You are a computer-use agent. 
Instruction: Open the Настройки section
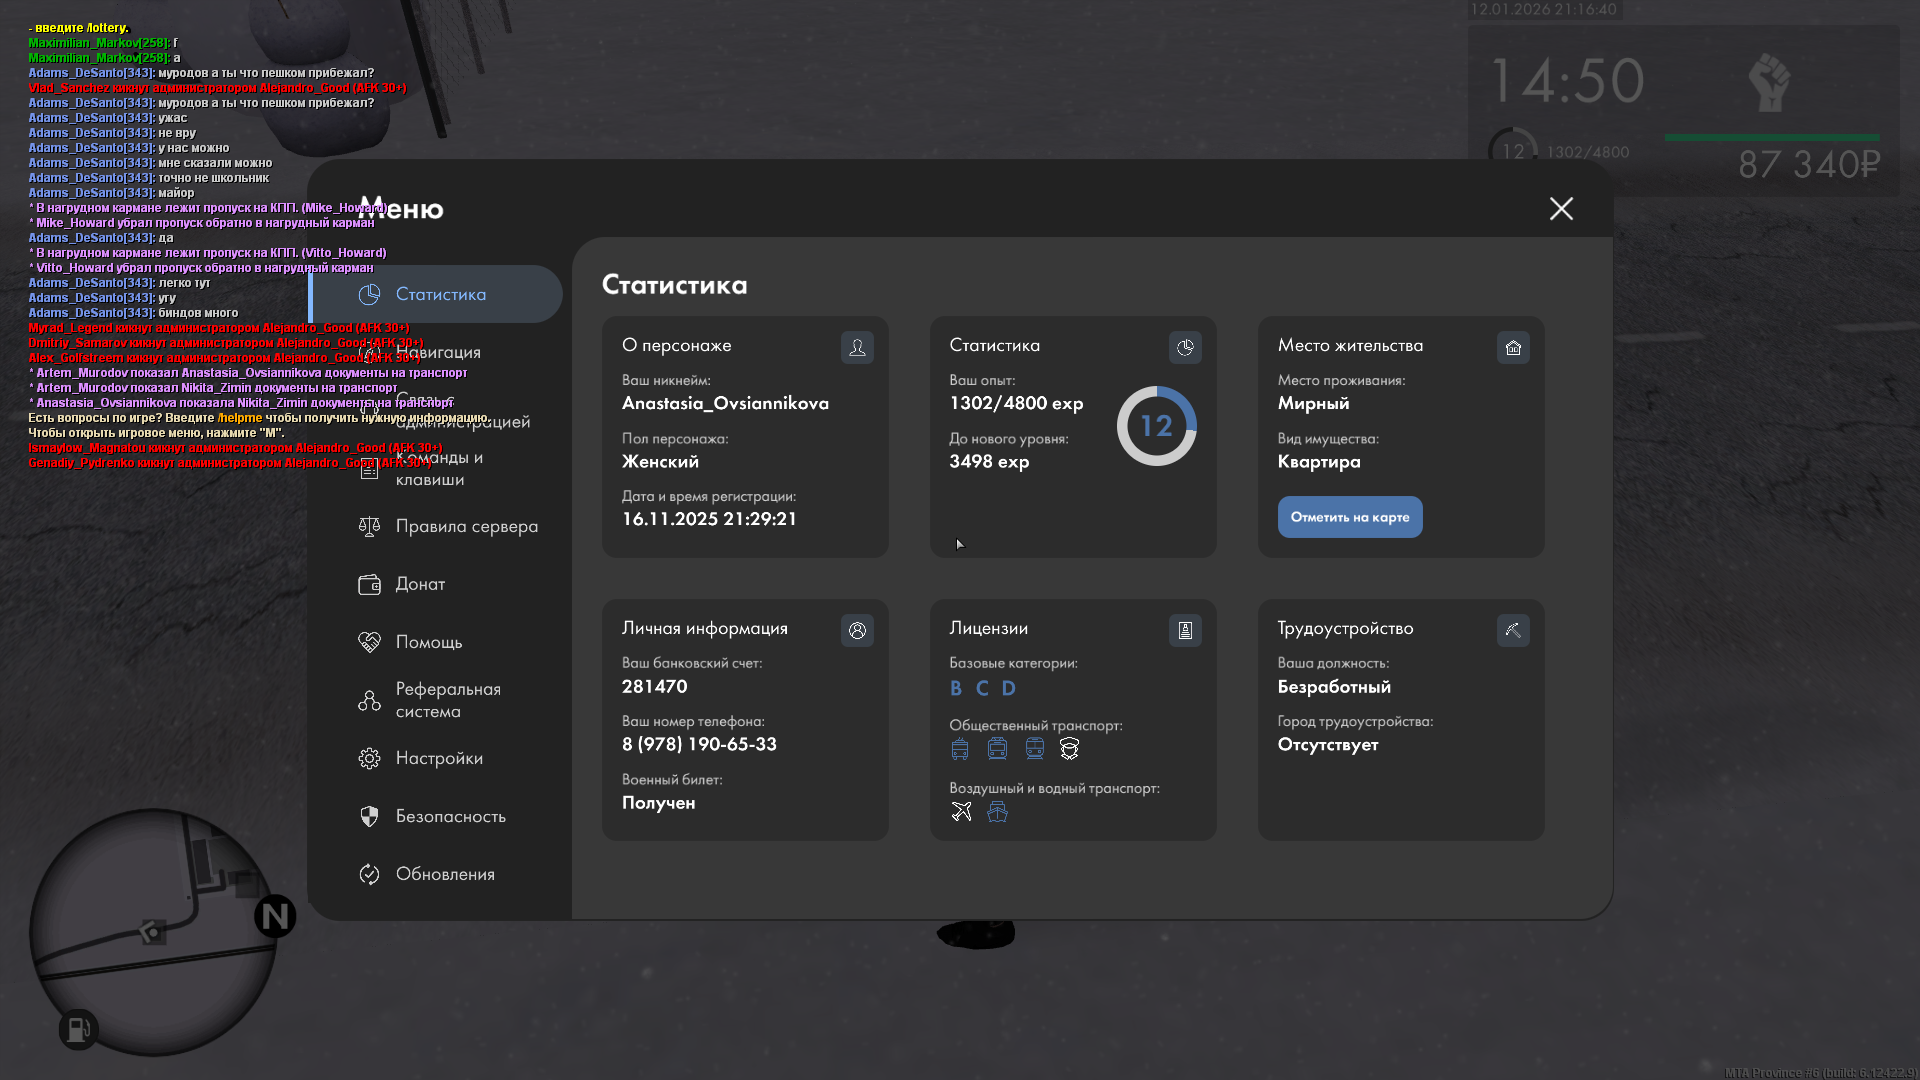click(438, 758)
